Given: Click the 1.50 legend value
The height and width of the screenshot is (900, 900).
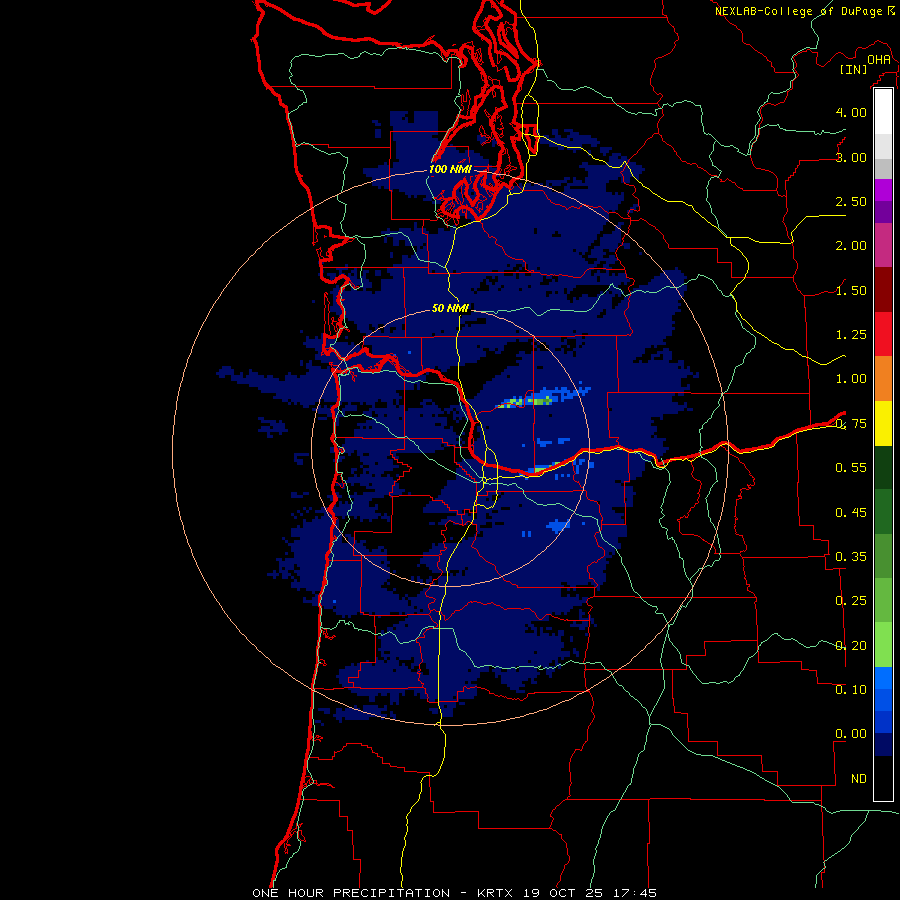Looking at the screenshot, I should pos(851,290).
